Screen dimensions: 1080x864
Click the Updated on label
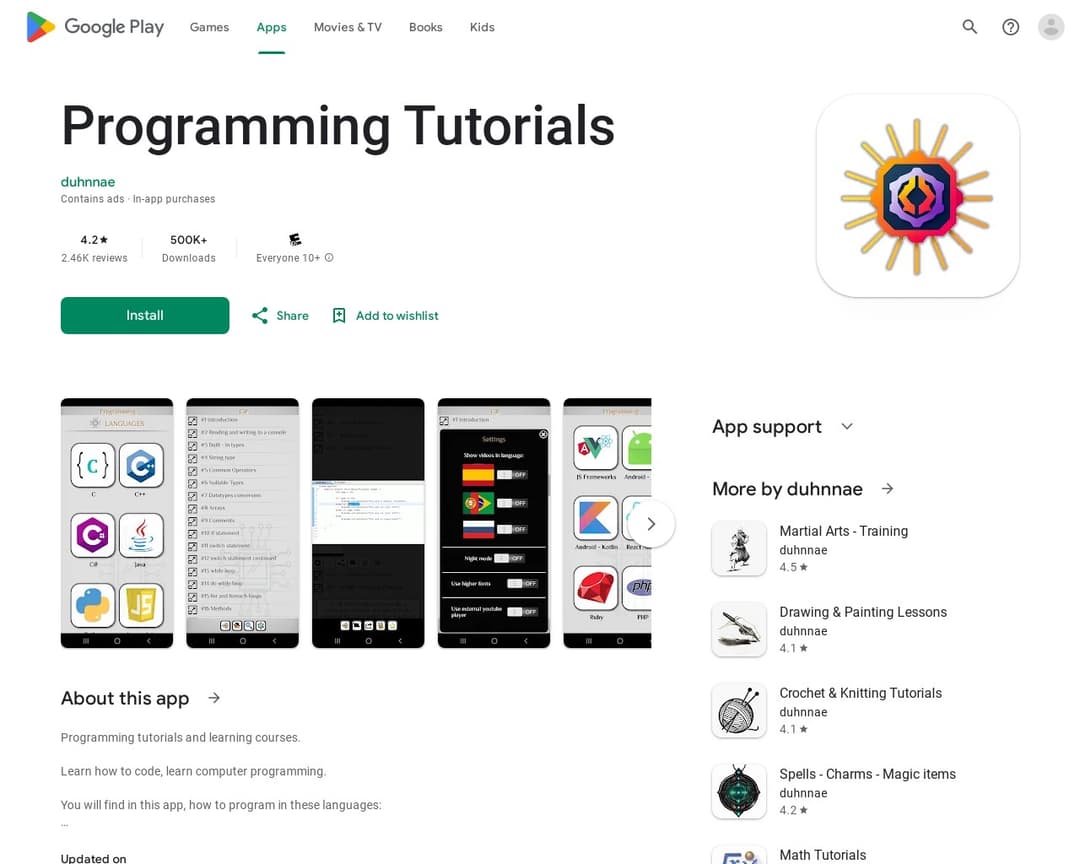(94, 858)
